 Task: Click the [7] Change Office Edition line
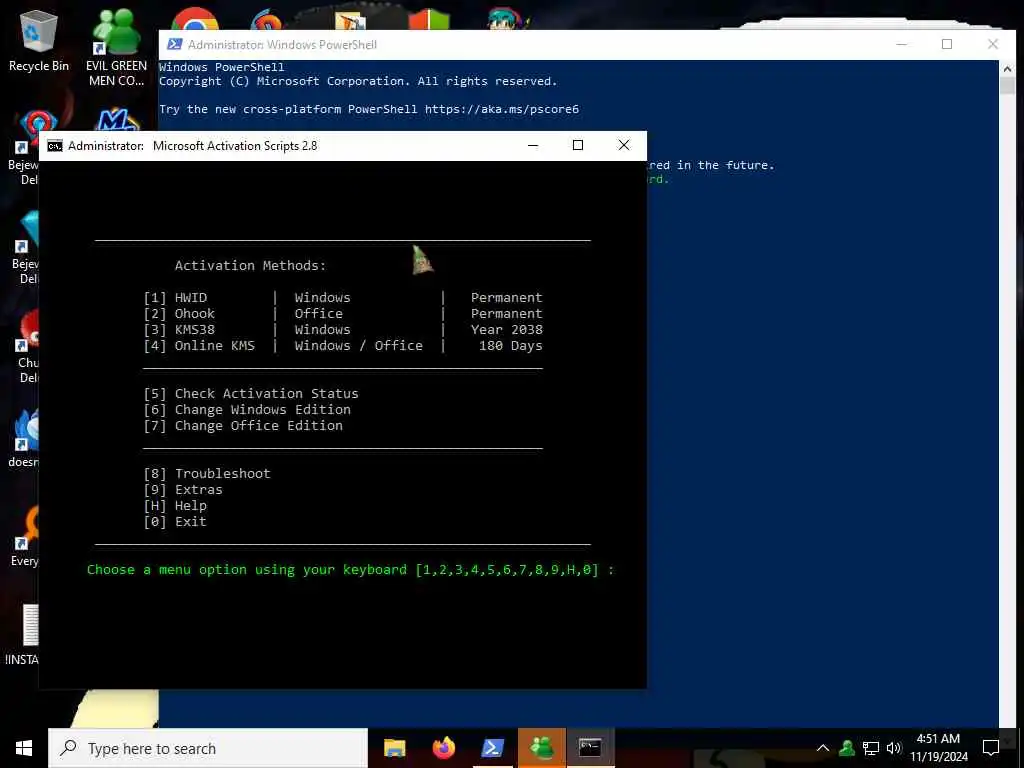243,426
